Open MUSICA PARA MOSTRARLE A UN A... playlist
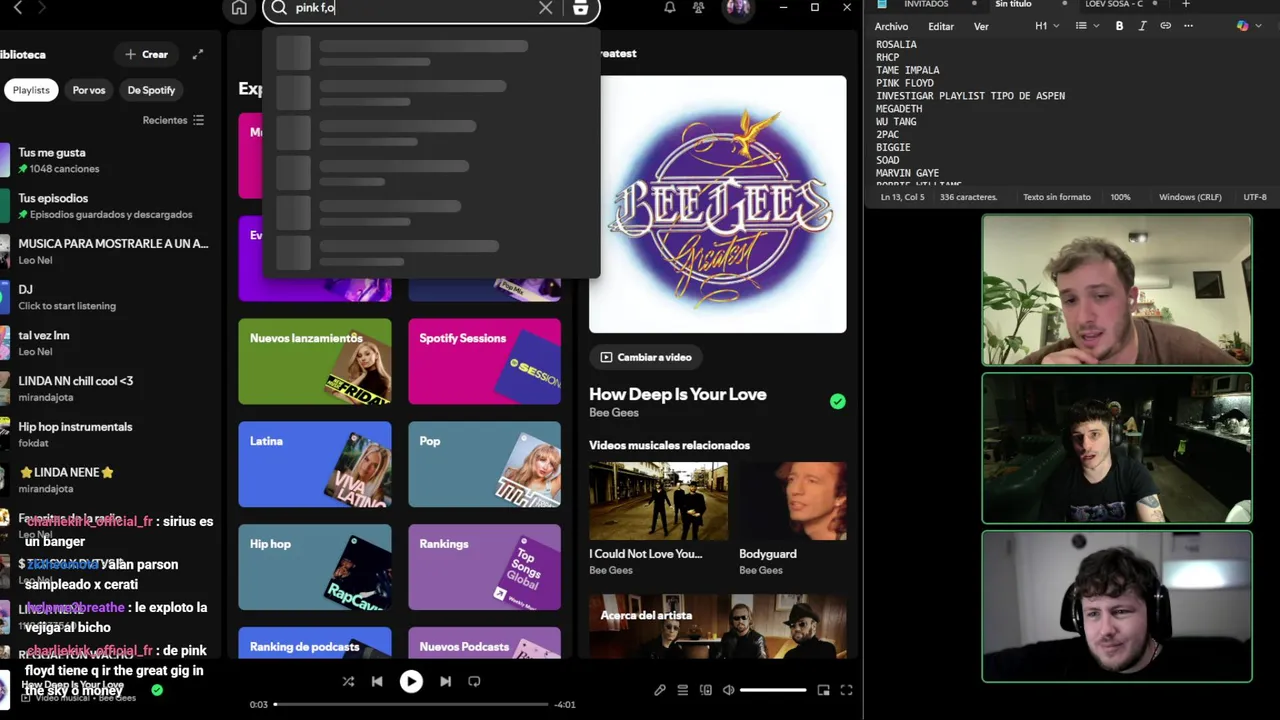Viewport: 1280px width, 720px height. [x=110, y=251]
